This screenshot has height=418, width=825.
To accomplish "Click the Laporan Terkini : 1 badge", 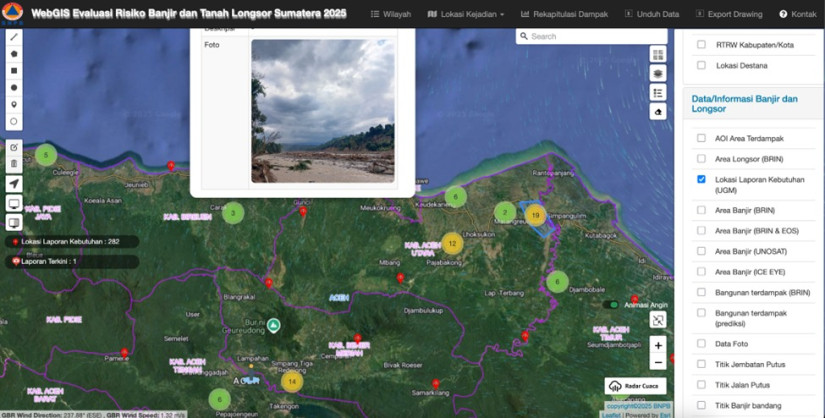I will click(72, 261).
